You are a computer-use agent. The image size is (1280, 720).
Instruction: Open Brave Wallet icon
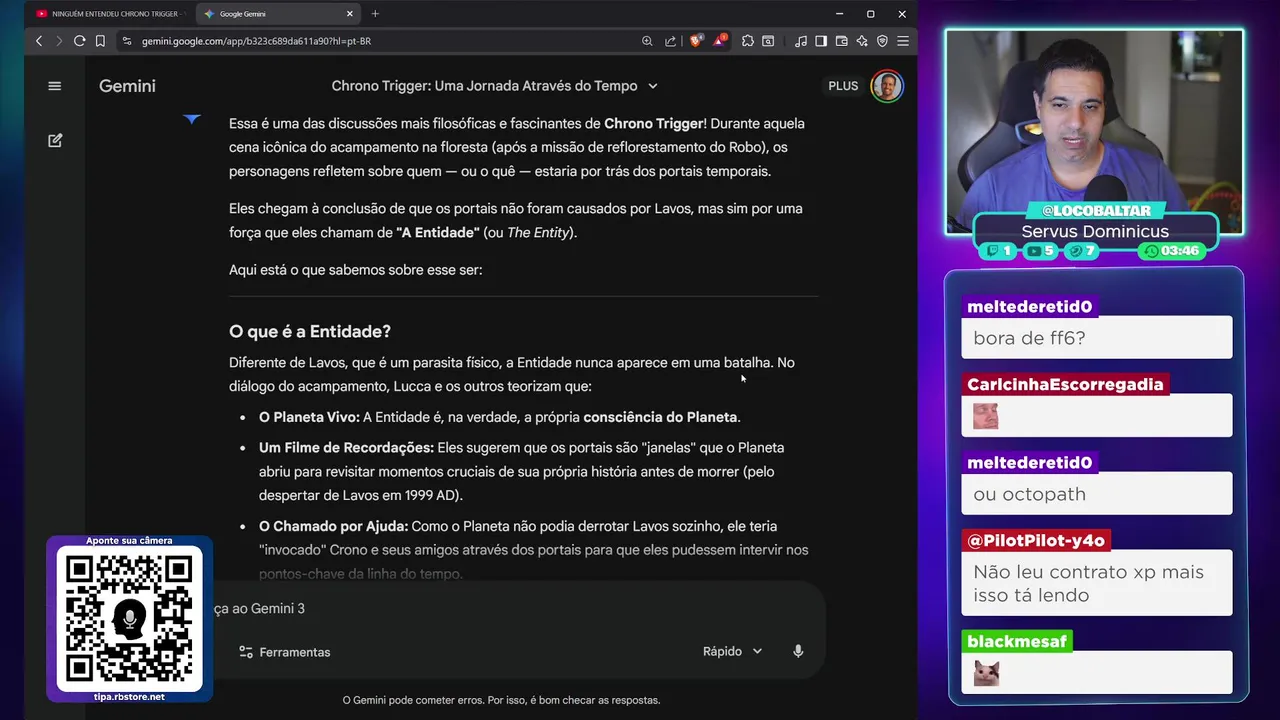click(x=841, y=41)
